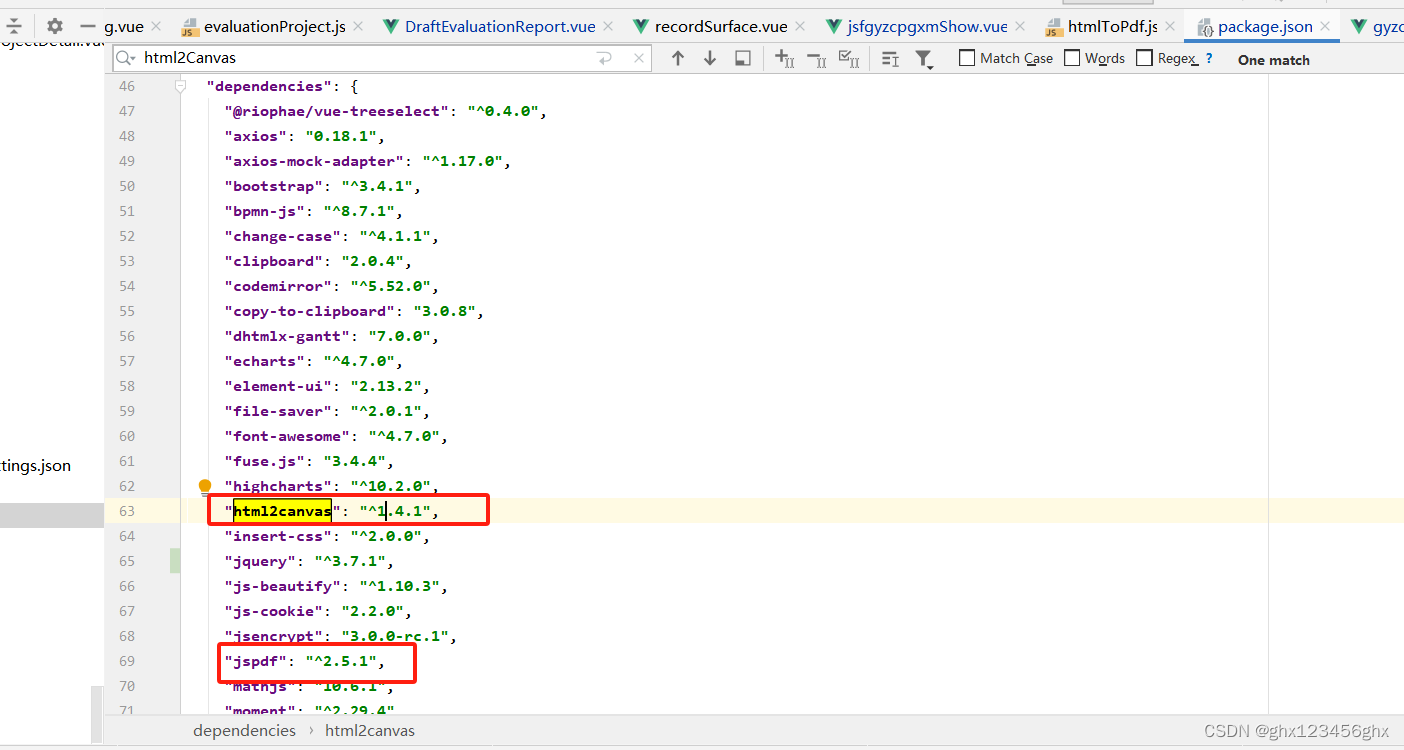1404x750 pixels.
Task: Click the "dhtmlx-gantt" dependency key
Action: (287, 336)
